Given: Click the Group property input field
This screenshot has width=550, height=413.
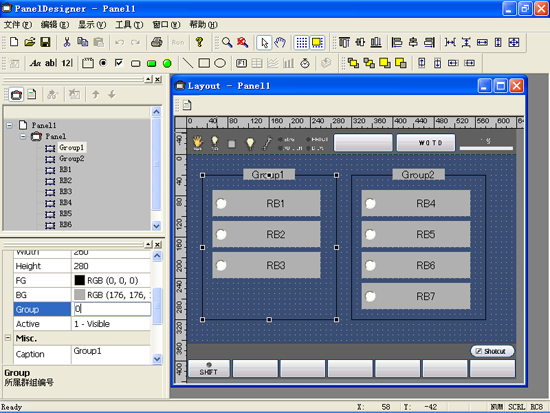Looking at the screenshot, I should pyautogui.click(x=112, y=309).
